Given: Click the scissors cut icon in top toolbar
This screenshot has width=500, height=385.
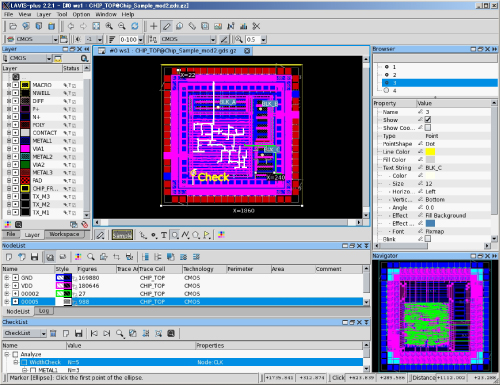Looking at the screenshot, I should point(256,26).
